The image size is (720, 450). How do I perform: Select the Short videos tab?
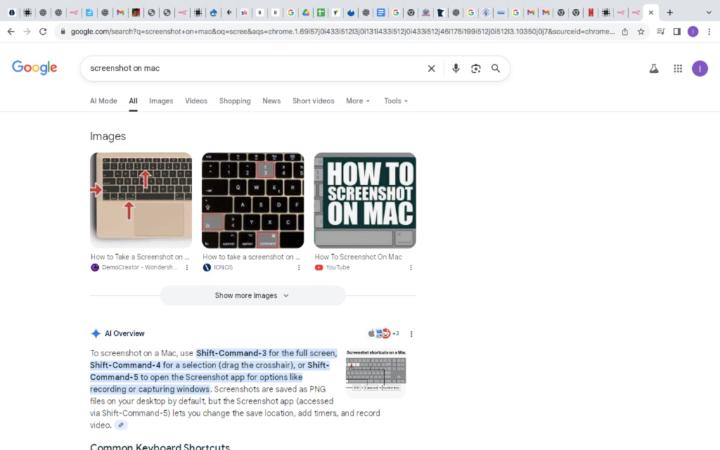[314, 101]
